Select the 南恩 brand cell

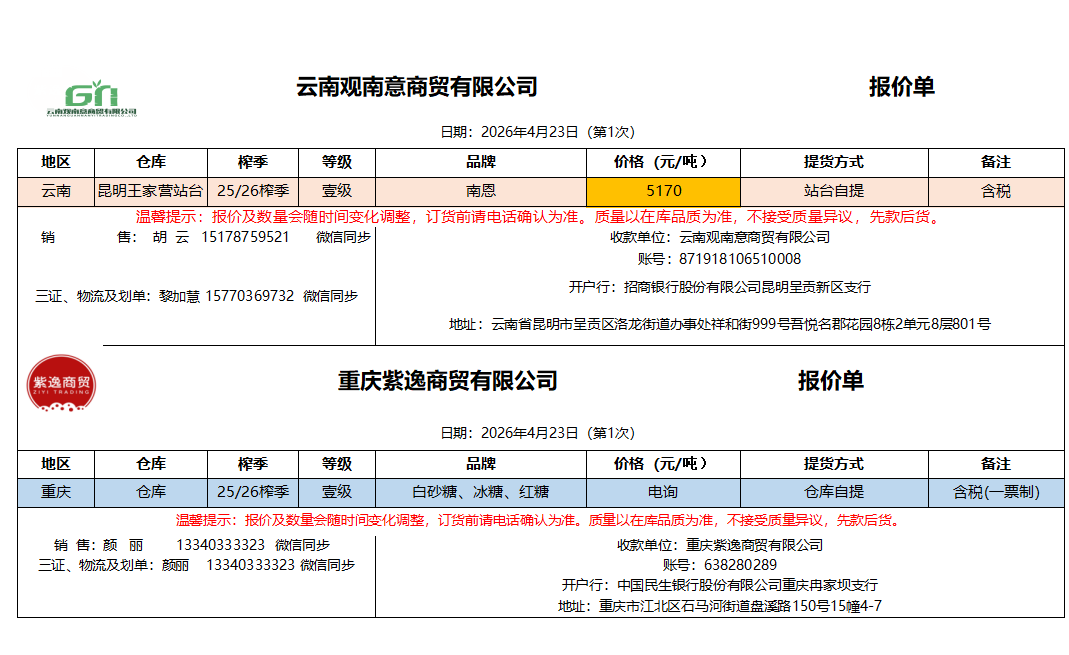(x=481, y=192)
